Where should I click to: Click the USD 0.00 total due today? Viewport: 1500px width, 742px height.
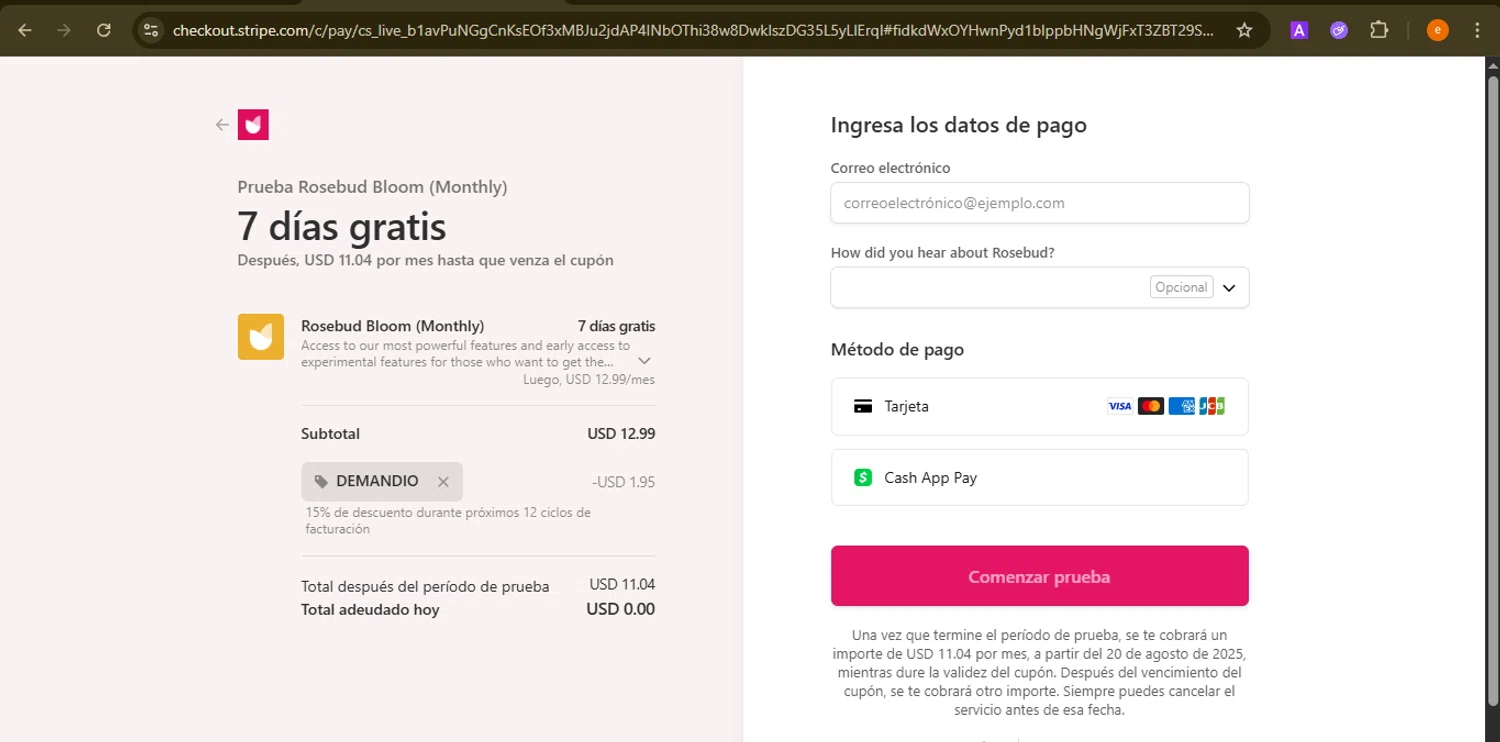(x=621, y=609)
